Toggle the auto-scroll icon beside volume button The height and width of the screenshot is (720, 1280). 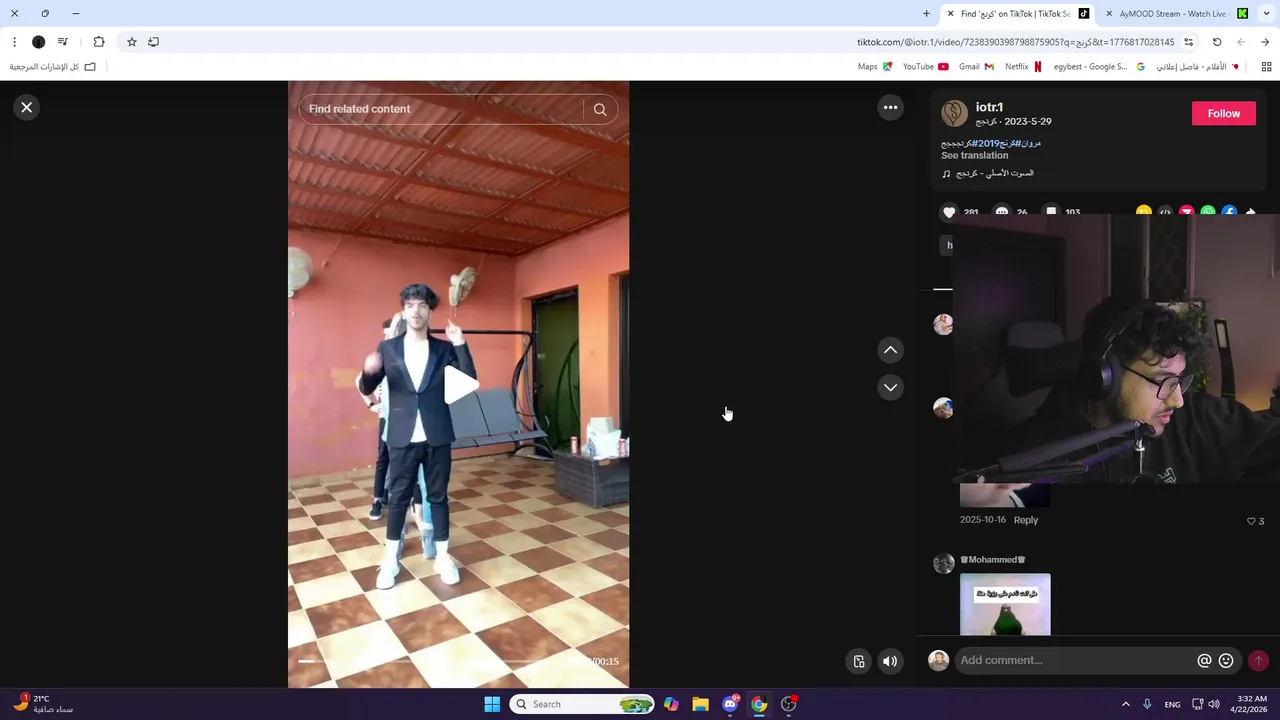pos(858,661)
